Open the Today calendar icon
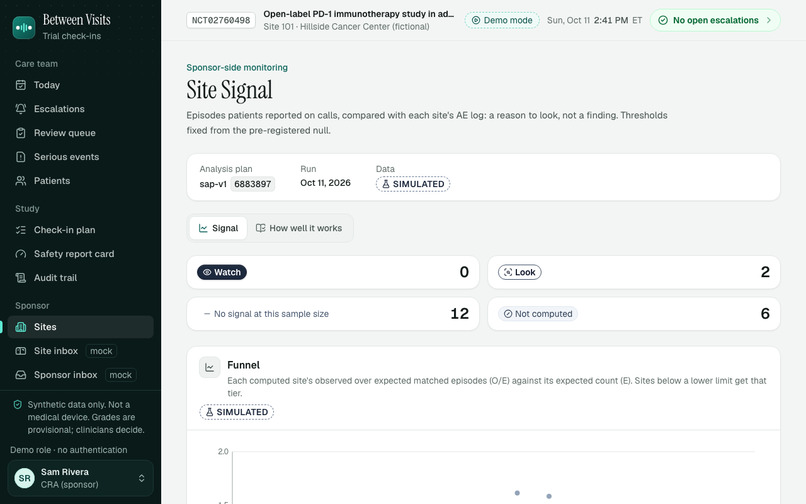The width and height of the screenshot is (806, 504). tap(21, 85)
